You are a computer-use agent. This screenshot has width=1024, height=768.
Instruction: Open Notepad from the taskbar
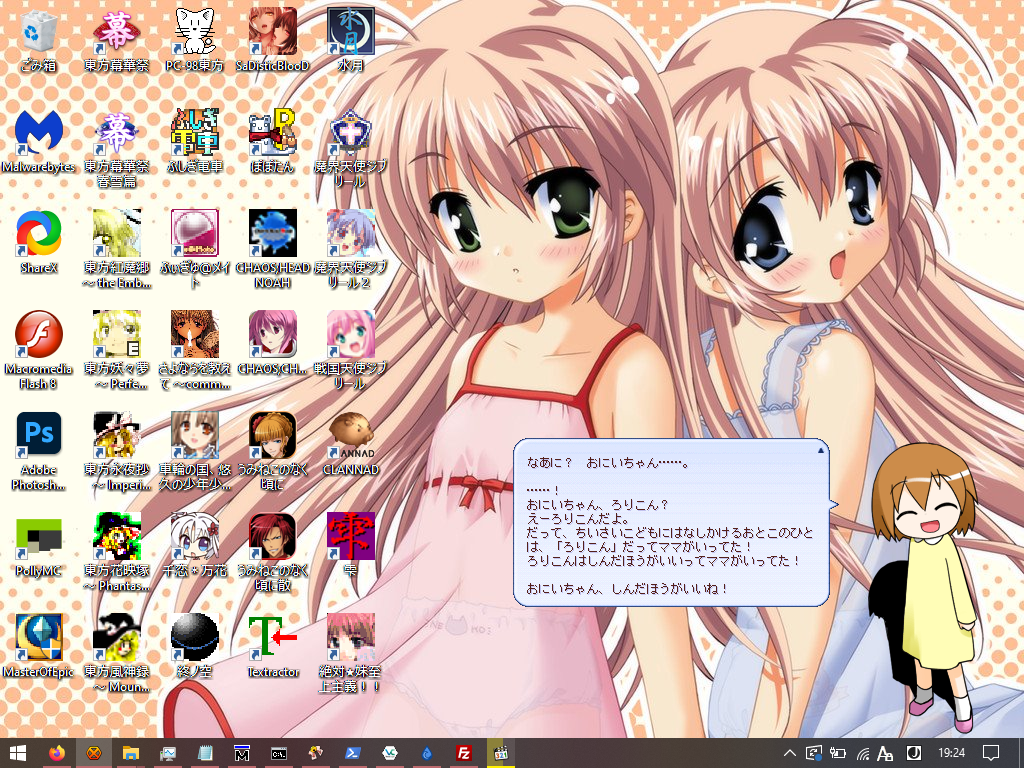205,753
